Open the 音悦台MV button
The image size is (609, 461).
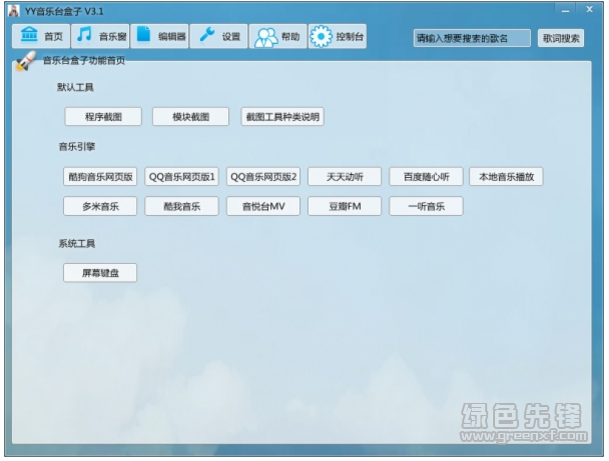pos(263,206)
